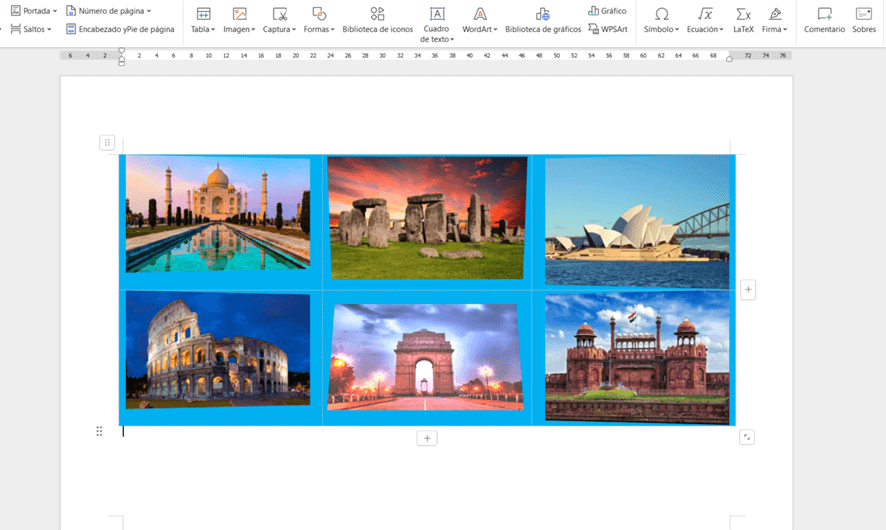Click the add column plus button right of table

click(x=748, y=290)
